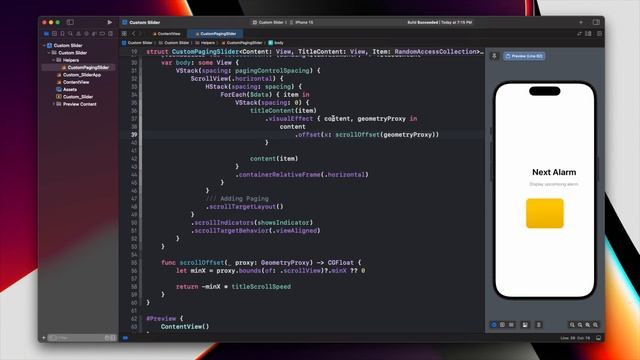Go back in editor history
The width and height of the screenshot is (640, 360).
click(x=133, y=33)
